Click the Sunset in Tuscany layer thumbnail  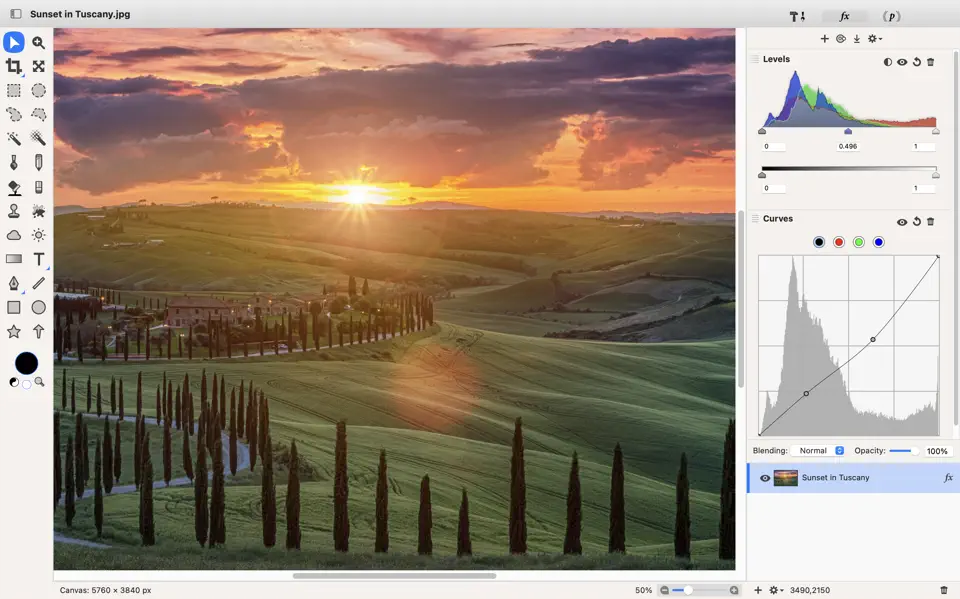(x=786, y=478)
